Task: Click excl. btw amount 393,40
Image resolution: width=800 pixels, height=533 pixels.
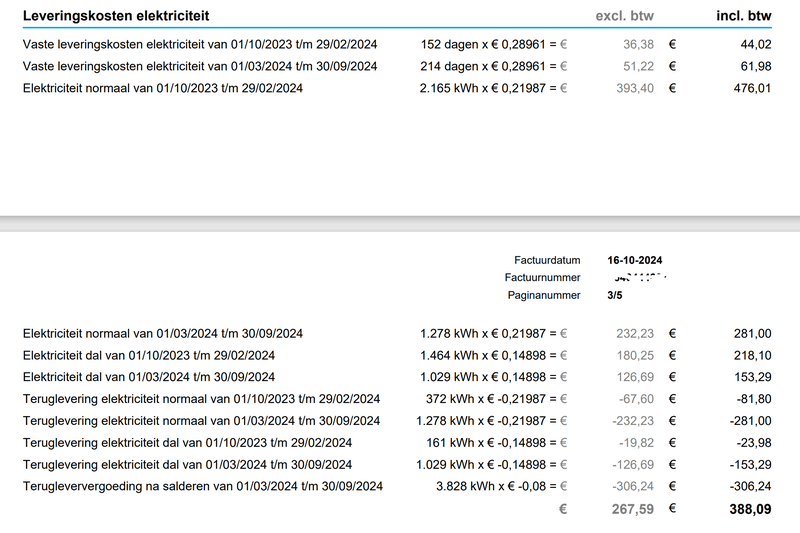Action: coord(635,88)
